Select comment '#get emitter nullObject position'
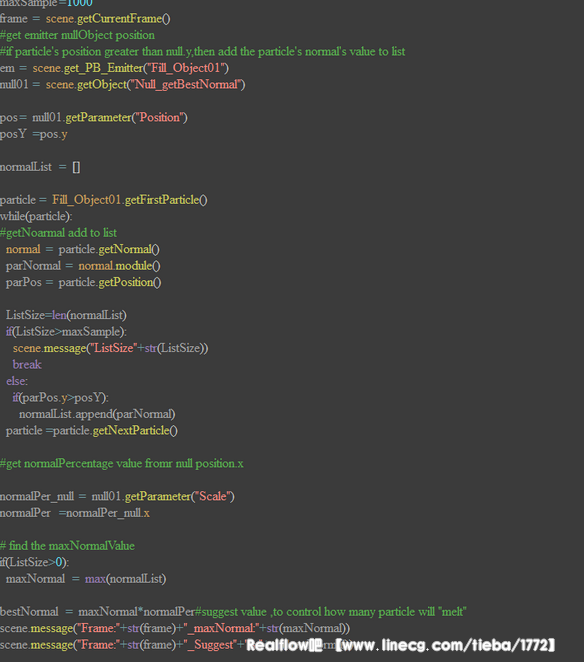 (x=77, y=35)
